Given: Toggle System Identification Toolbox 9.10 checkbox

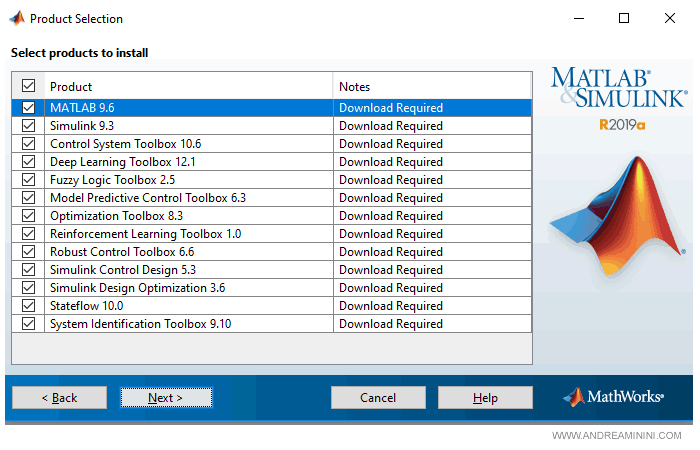Looking at the screenshot, I should click(29, 323).
